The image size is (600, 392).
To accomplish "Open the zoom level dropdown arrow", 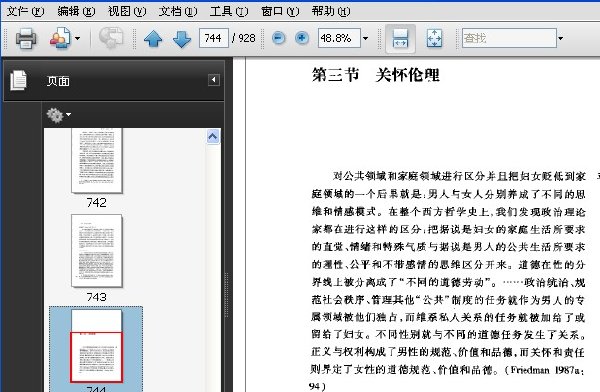I will (x=365, y=38).
